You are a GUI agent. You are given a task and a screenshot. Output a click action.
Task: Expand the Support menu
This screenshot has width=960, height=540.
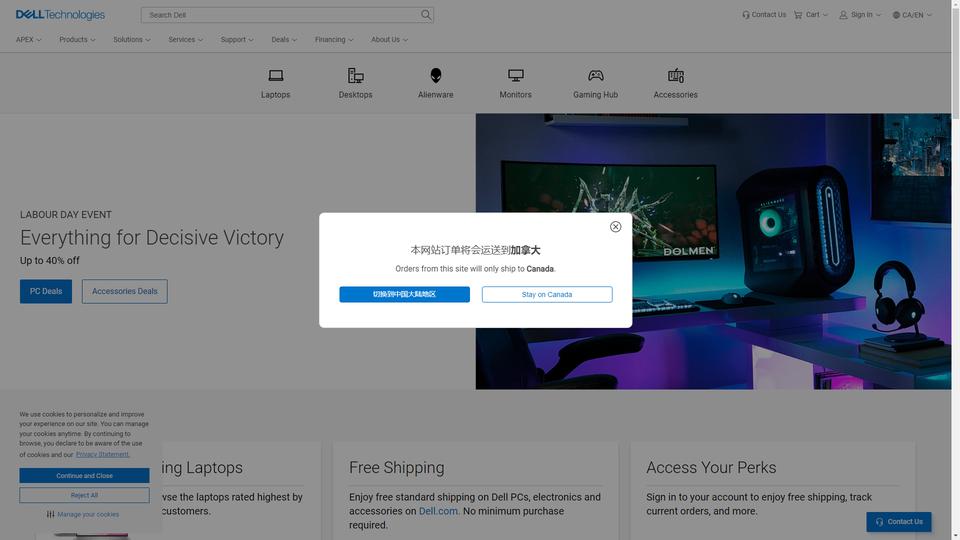(237, 39)
